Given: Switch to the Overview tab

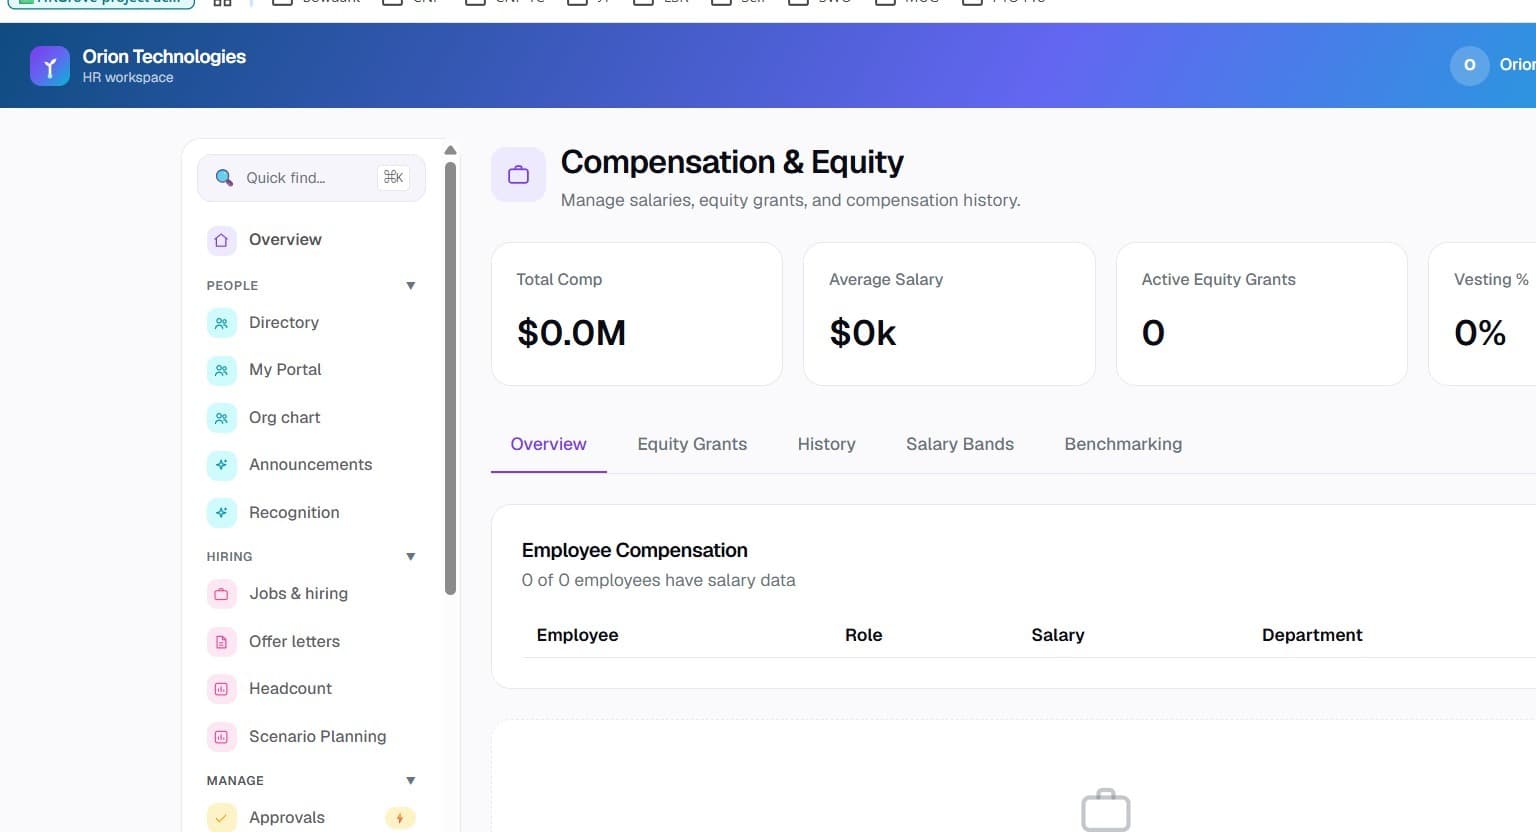Looking at the screenshot, I should tap(548, 444).
